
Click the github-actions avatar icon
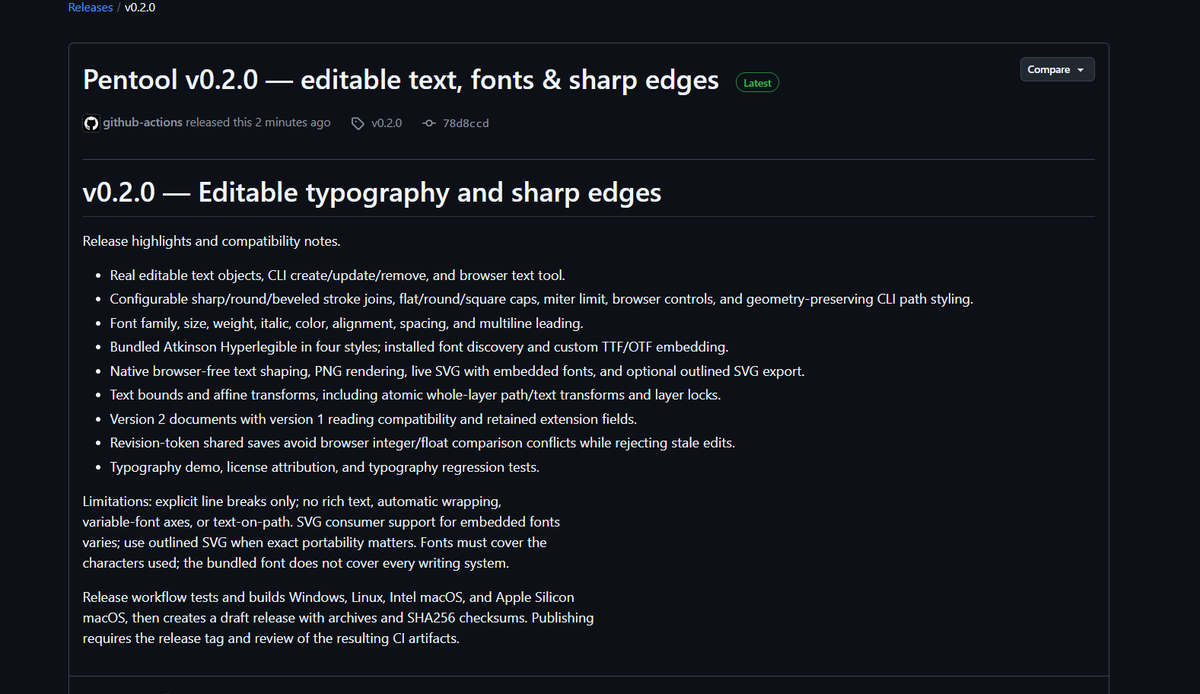pos(91,123)
